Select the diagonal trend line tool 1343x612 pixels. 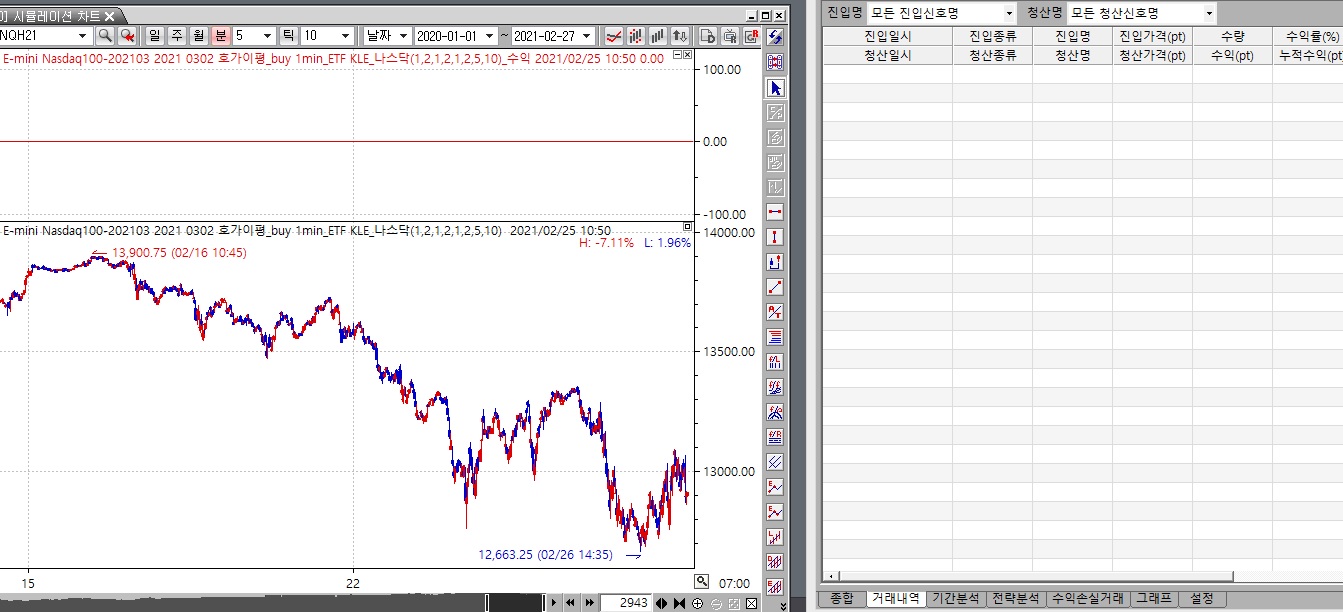tap(775, 288)
